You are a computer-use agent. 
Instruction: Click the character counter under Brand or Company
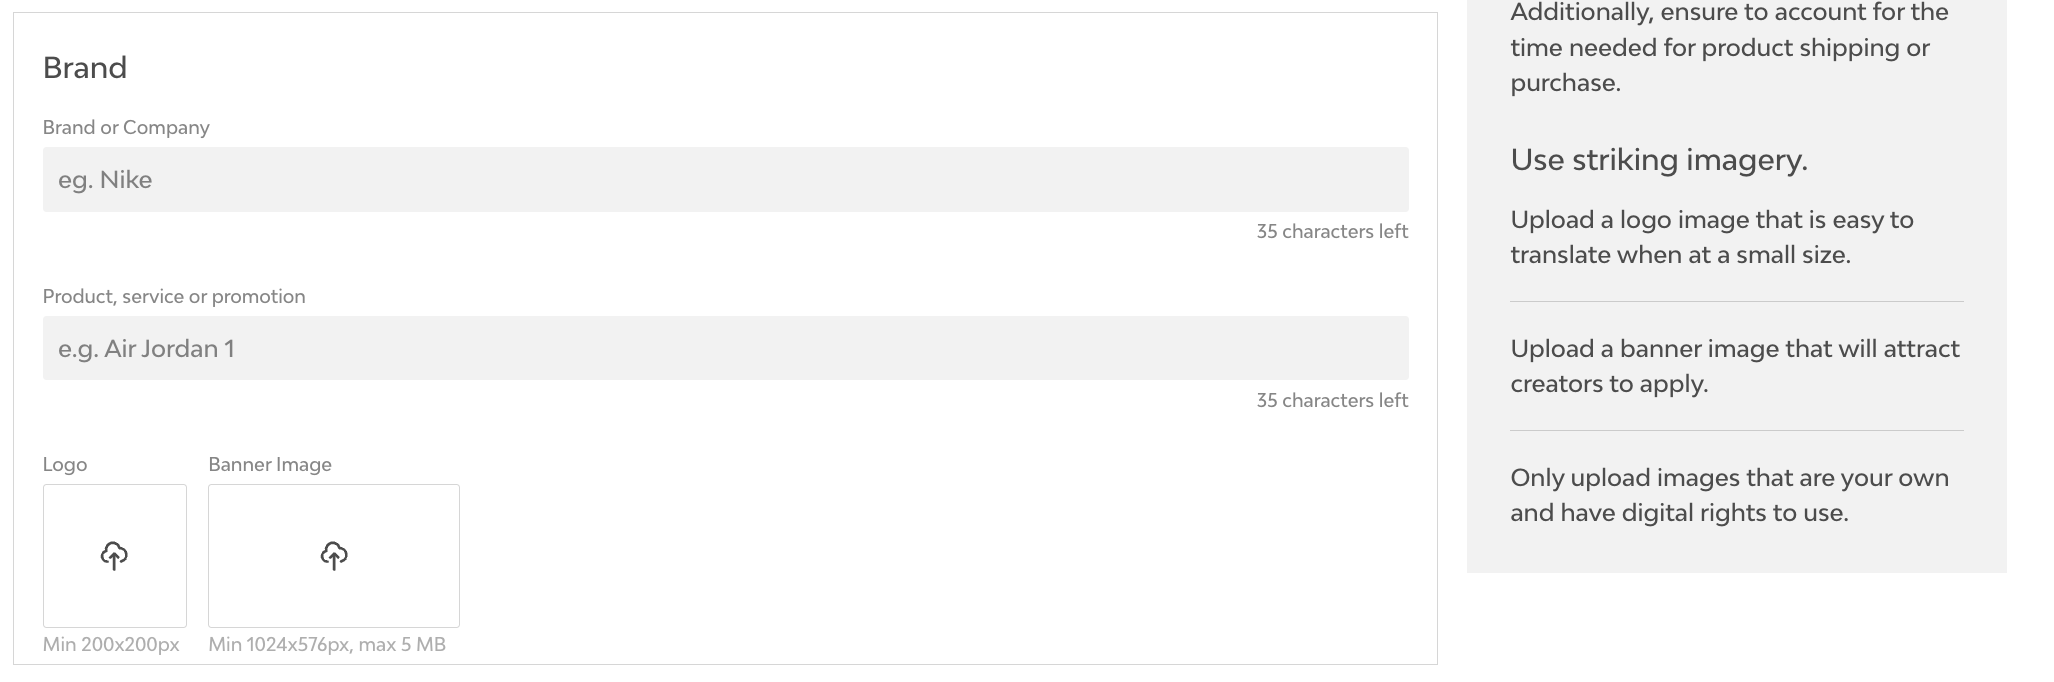(1332, 231)
